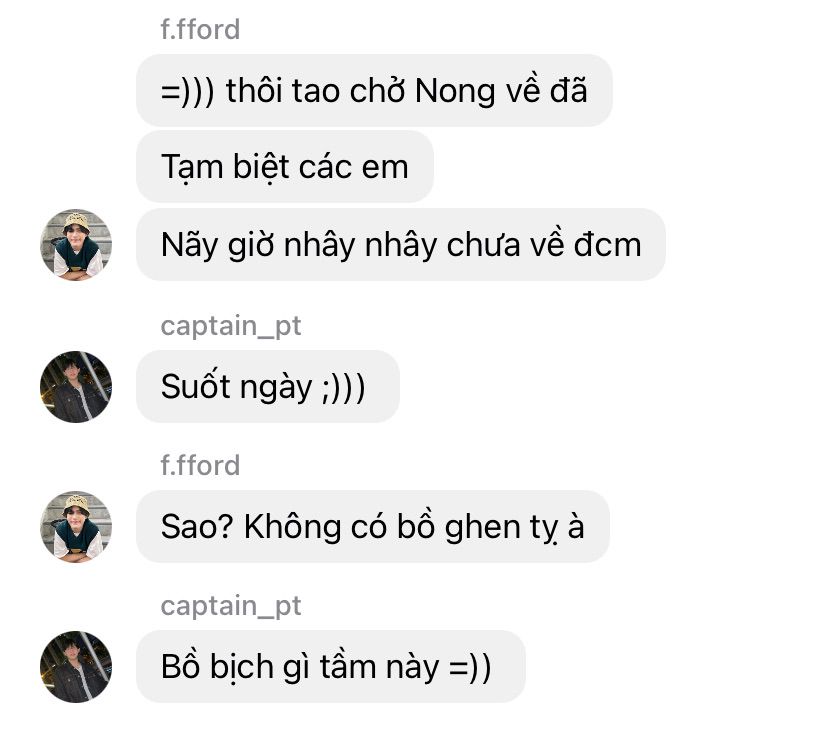Click the ';)))' emoticon in captain_pt's message
This screenshot has width=828, height=729.
(343, 387)
